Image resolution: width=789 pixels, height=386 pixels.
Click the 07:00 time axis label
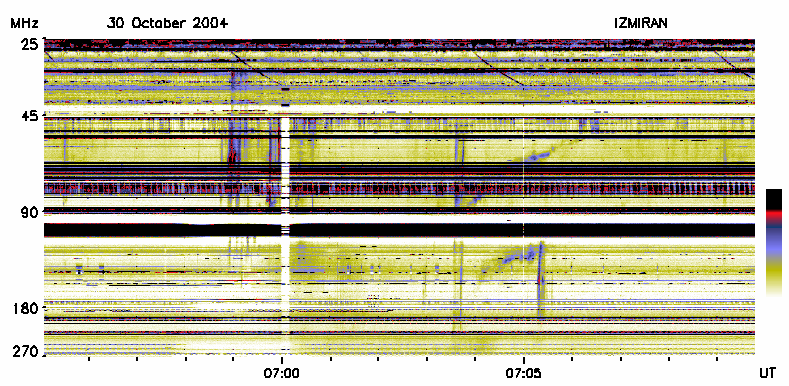click(x=281, y=374)
